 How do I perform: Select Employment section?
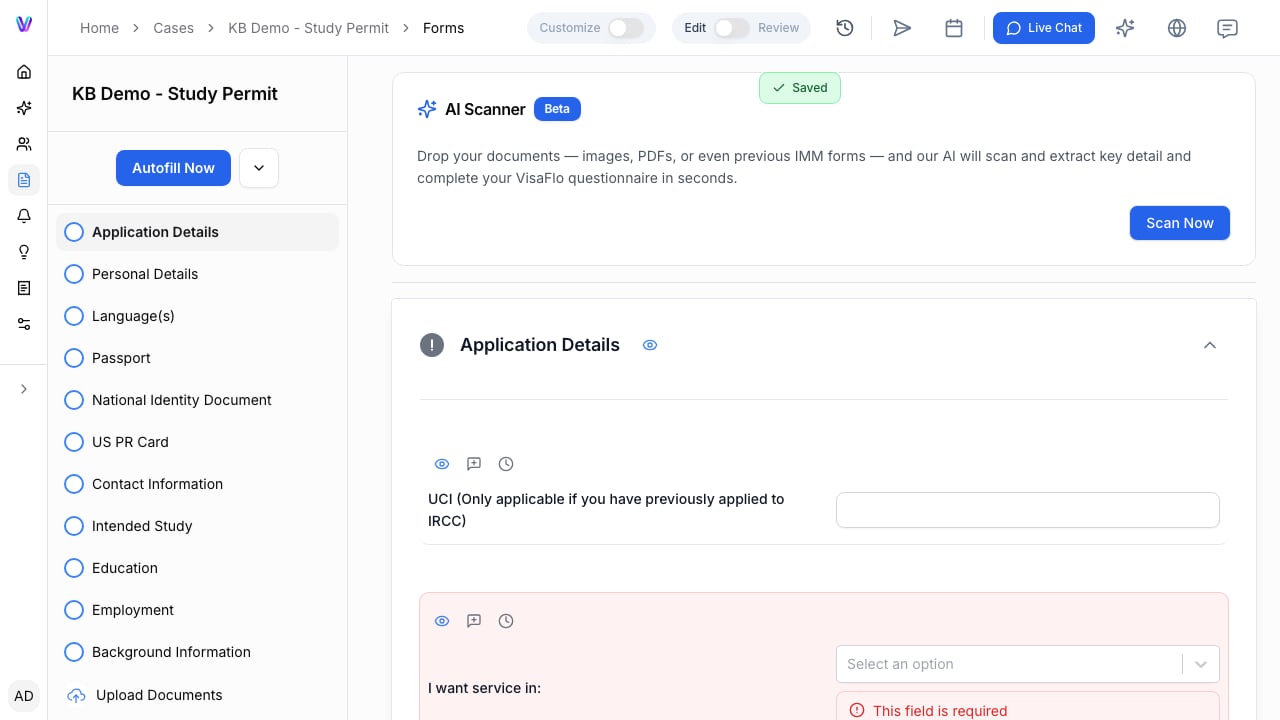(x=198, y=610)
